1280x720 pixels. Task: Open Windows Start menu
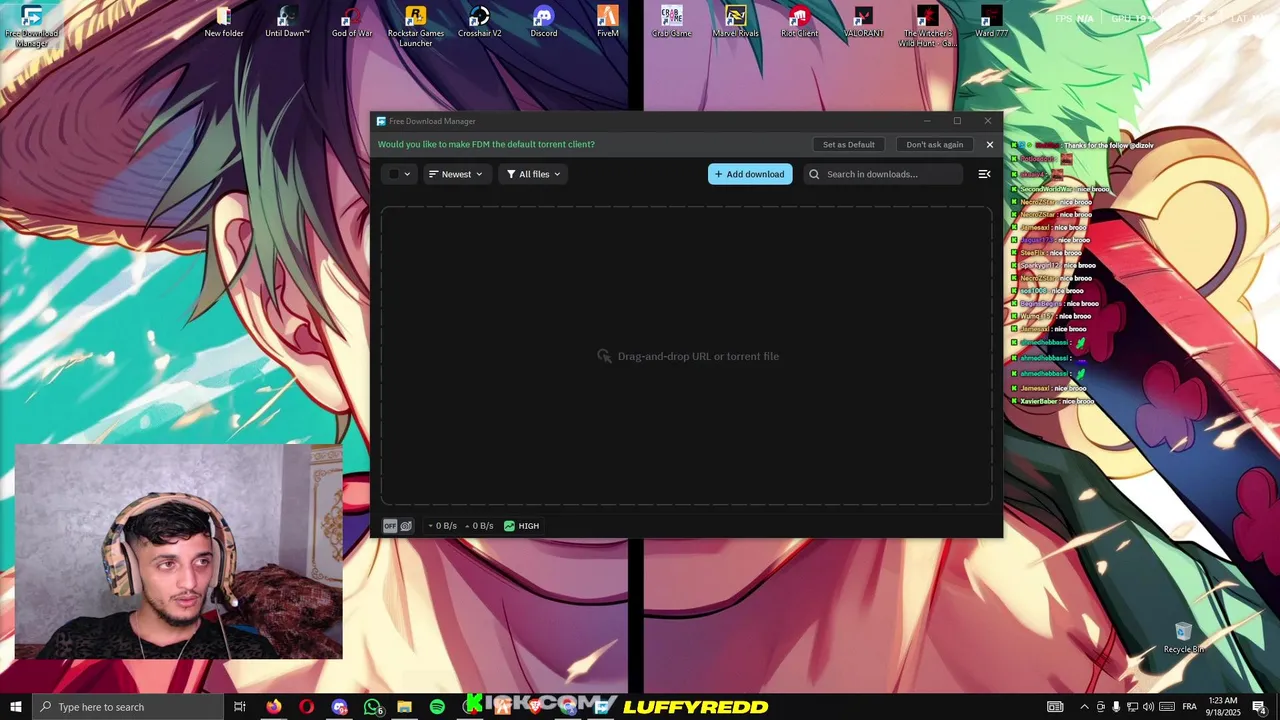(16, 707)
